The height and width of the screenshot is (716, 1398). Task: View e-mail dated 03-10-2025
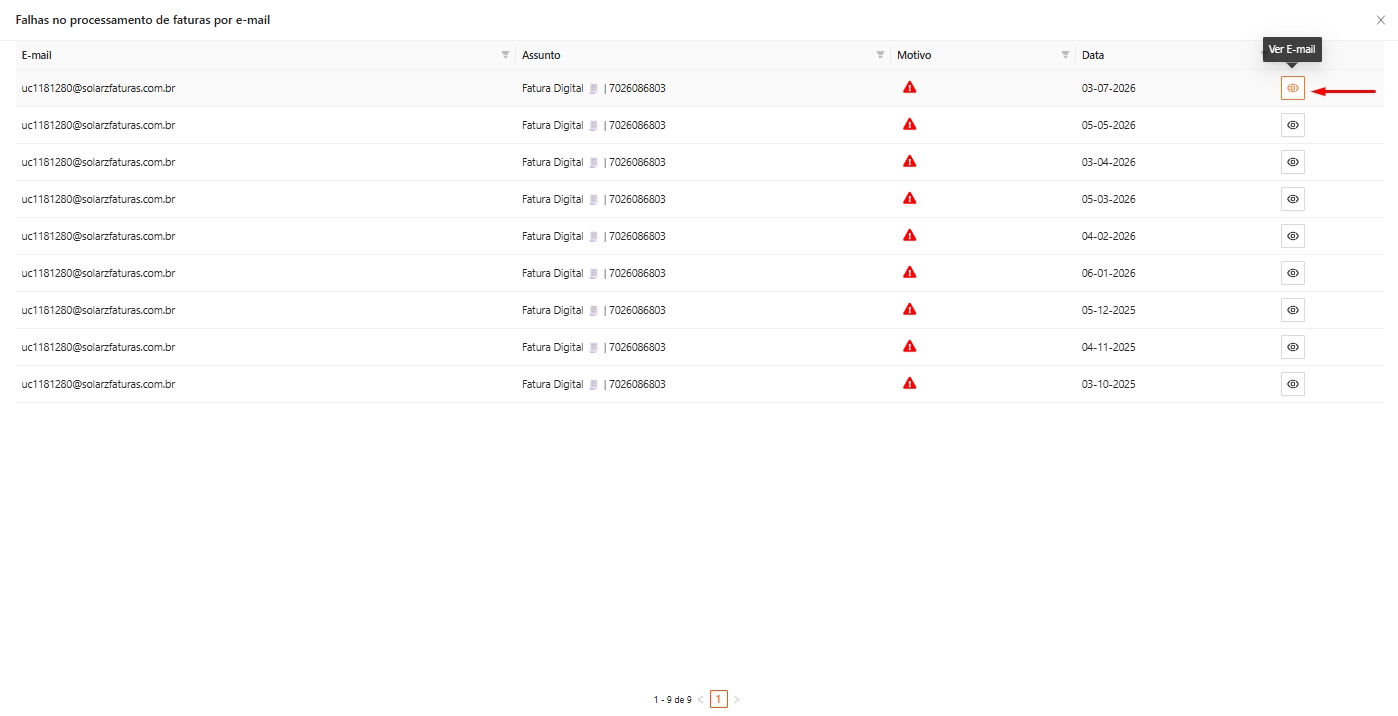(1293, 384)
